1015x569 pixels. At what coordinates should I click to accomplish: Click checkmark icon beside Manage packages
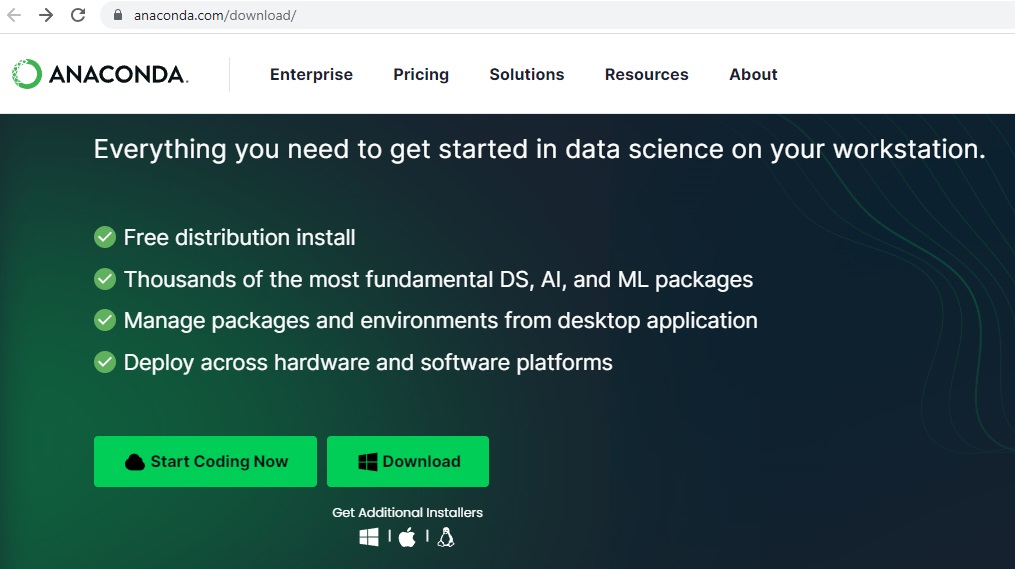105,320
